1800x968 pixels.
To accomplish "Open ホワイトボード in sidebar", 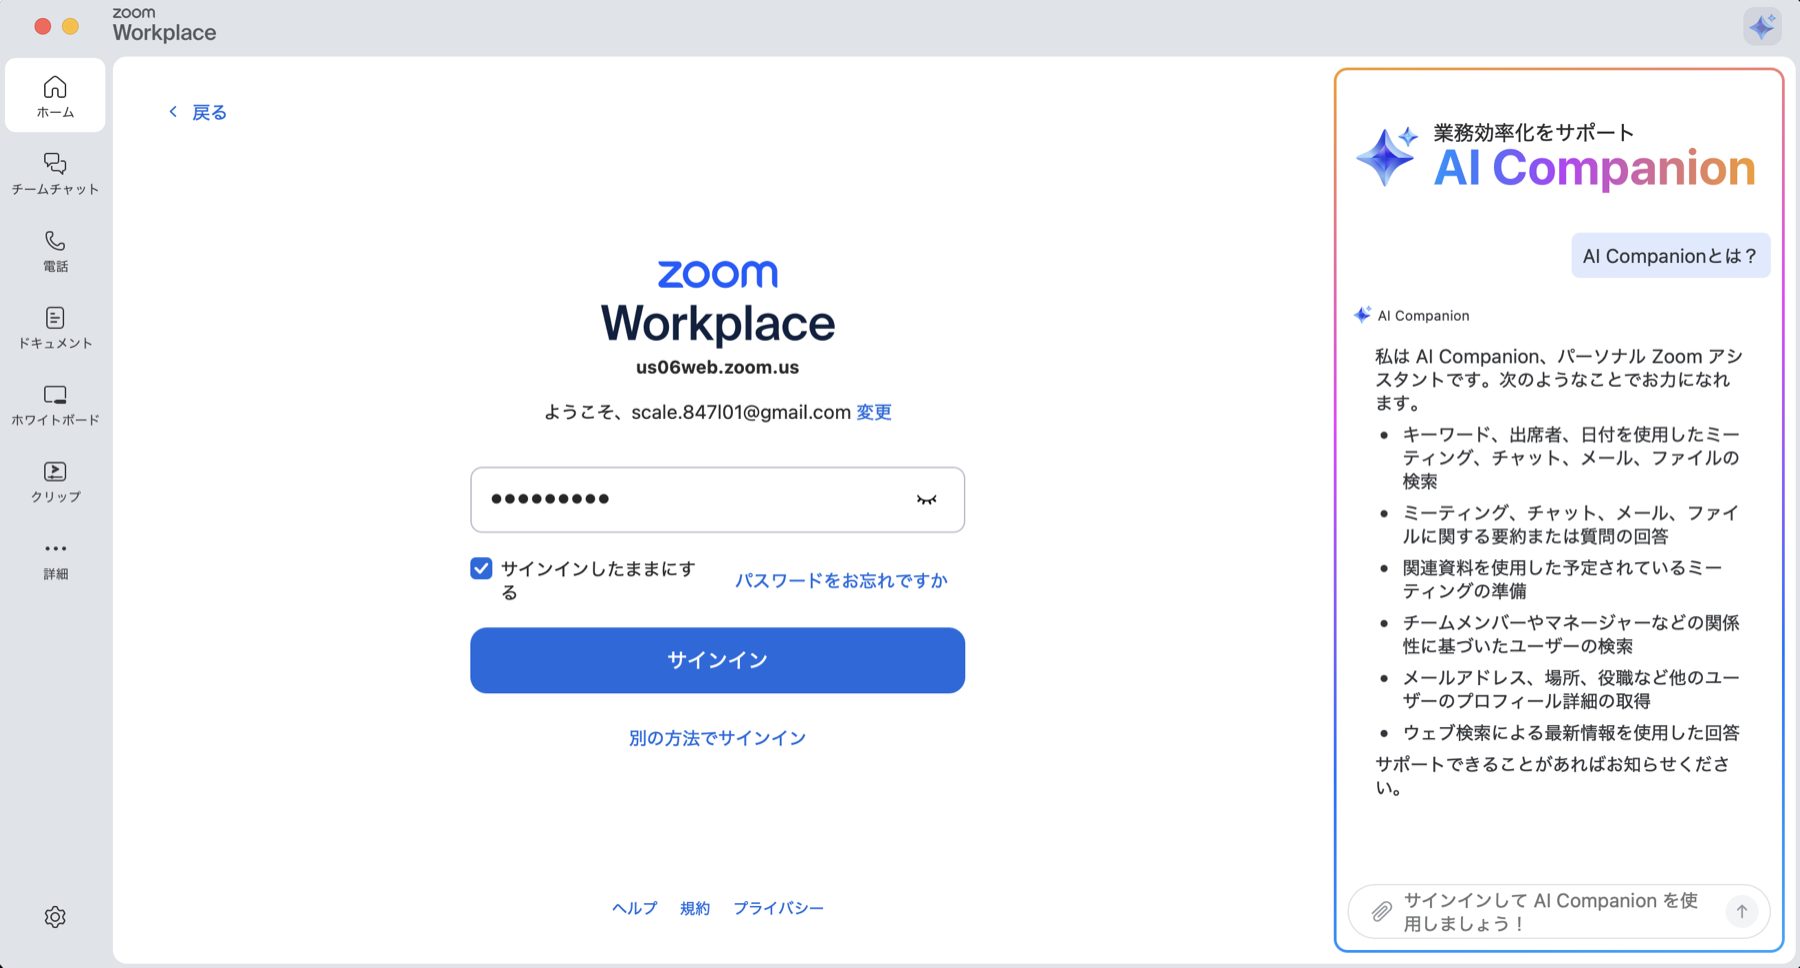I will 55,405.
